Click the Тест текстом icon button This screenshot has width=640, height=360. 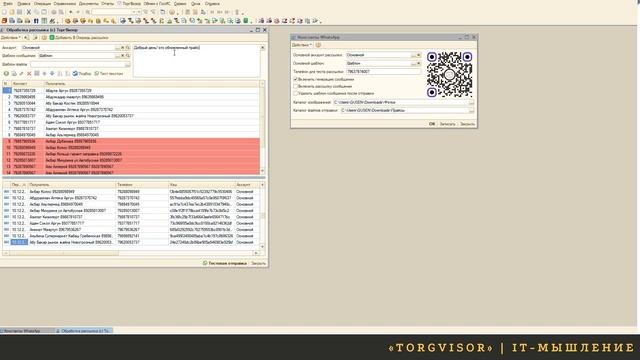point(109,73)
